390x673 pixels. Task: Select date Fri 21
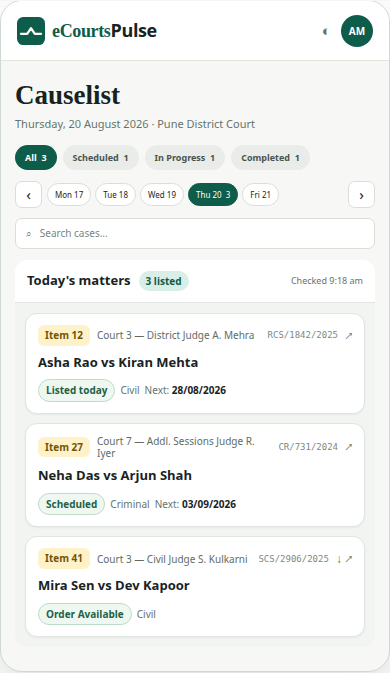[x=260, y=194]
